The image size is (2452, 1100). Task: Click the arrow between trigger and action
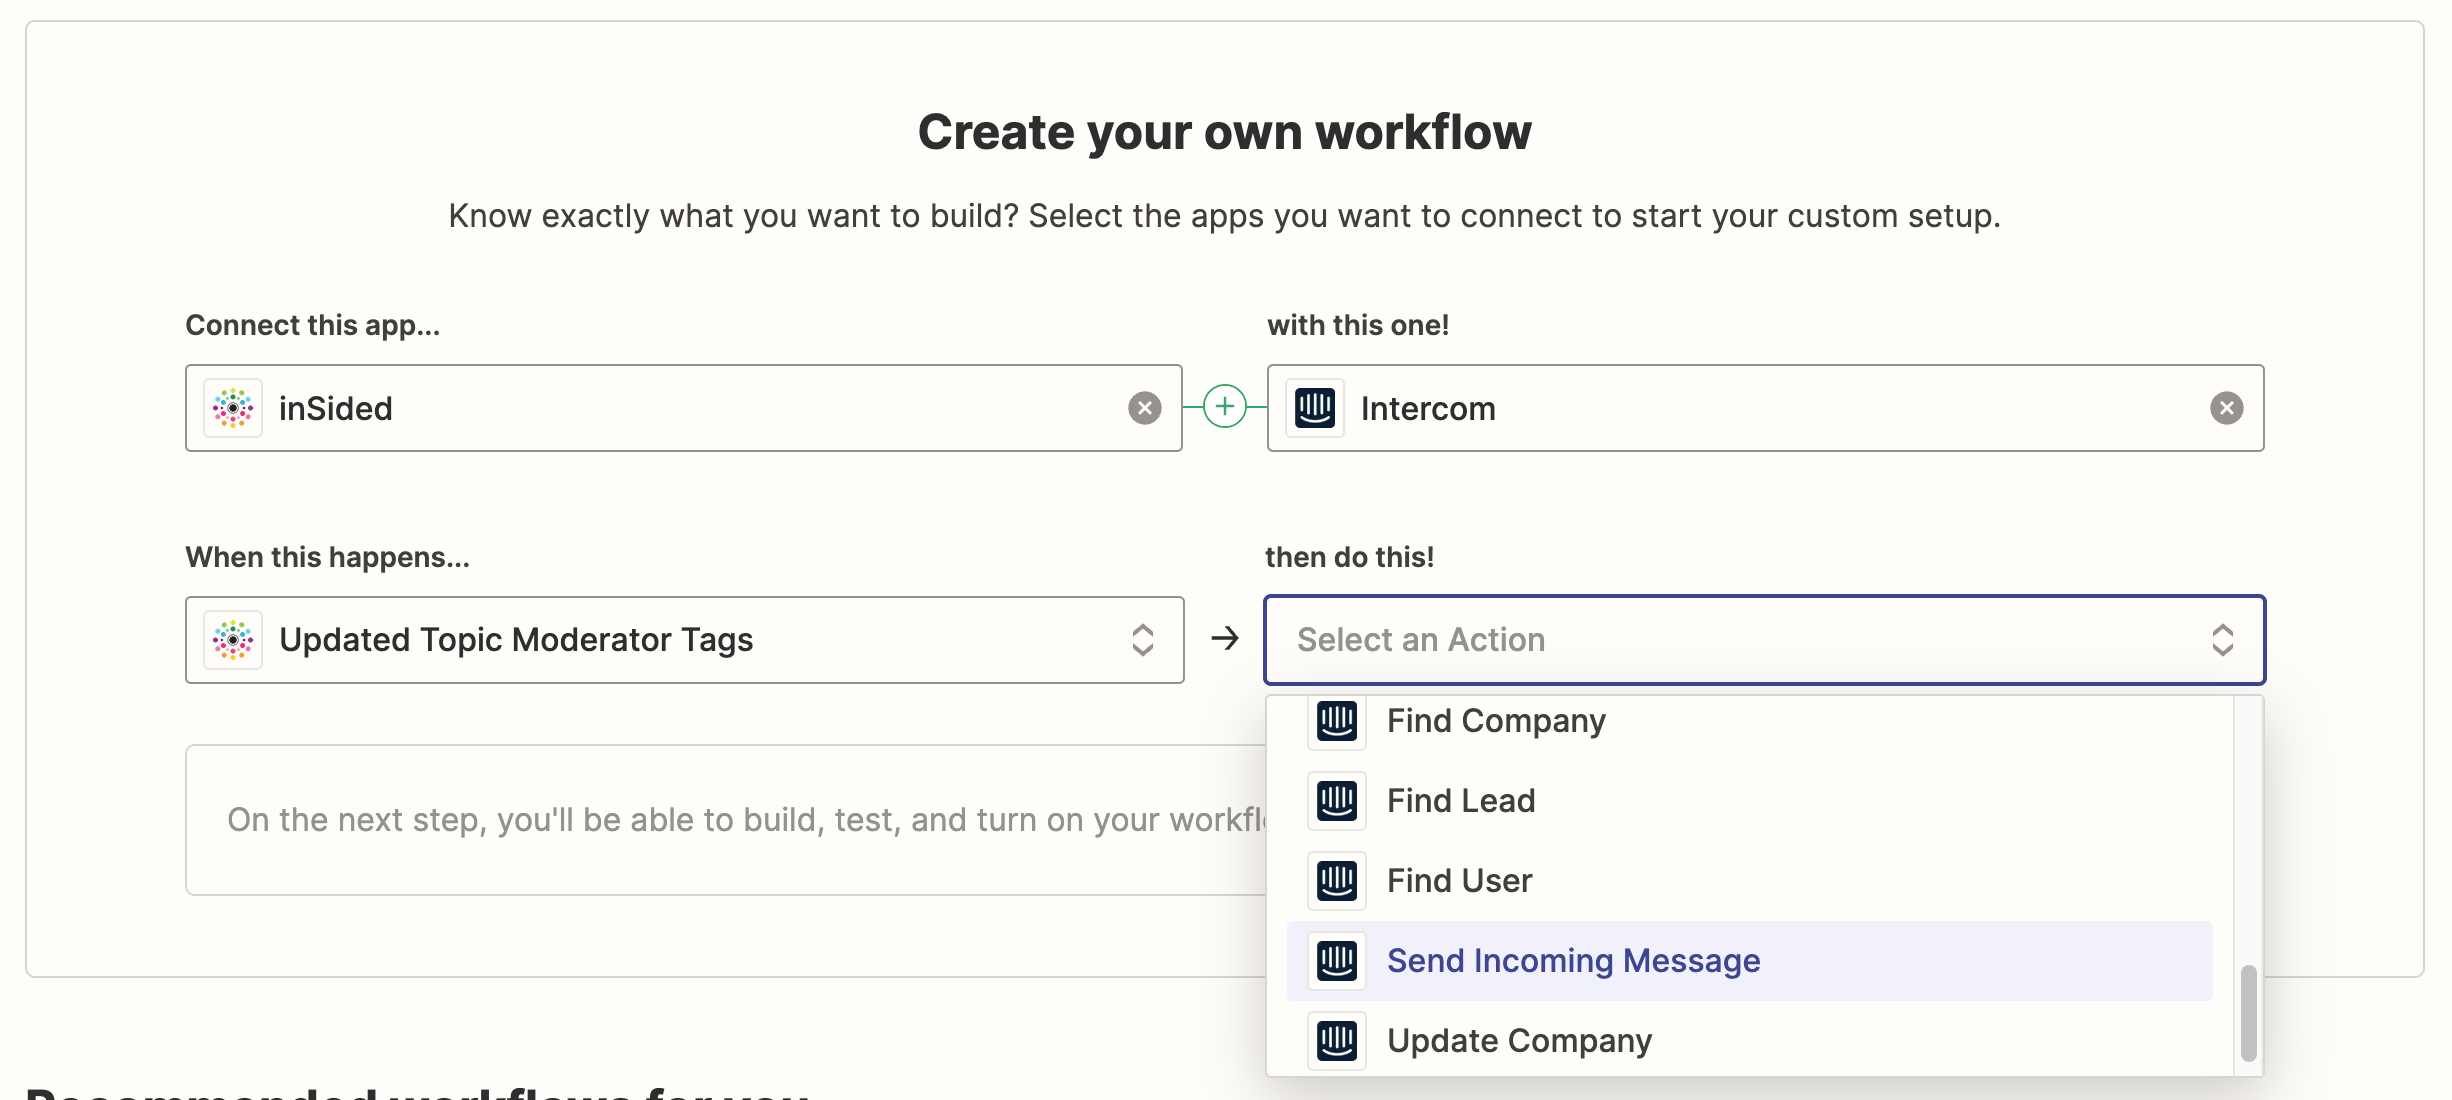coord(1224,638)
